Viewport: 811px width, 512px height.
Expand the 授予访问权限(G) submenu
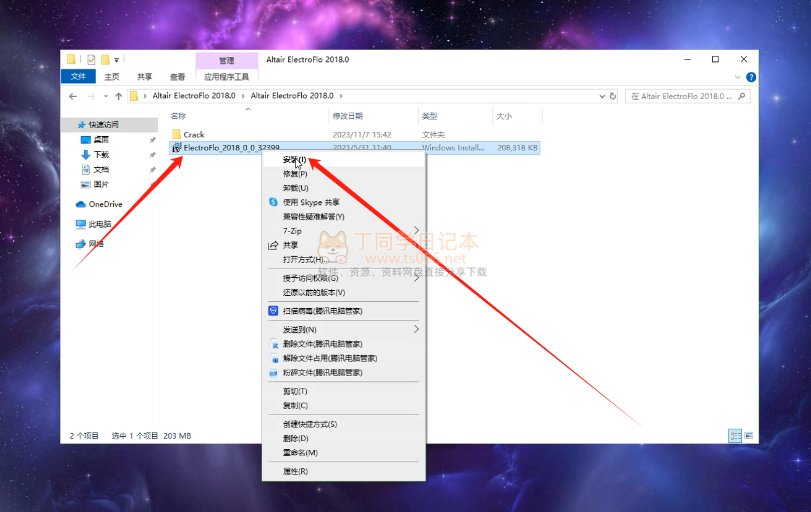coord(416,278)
